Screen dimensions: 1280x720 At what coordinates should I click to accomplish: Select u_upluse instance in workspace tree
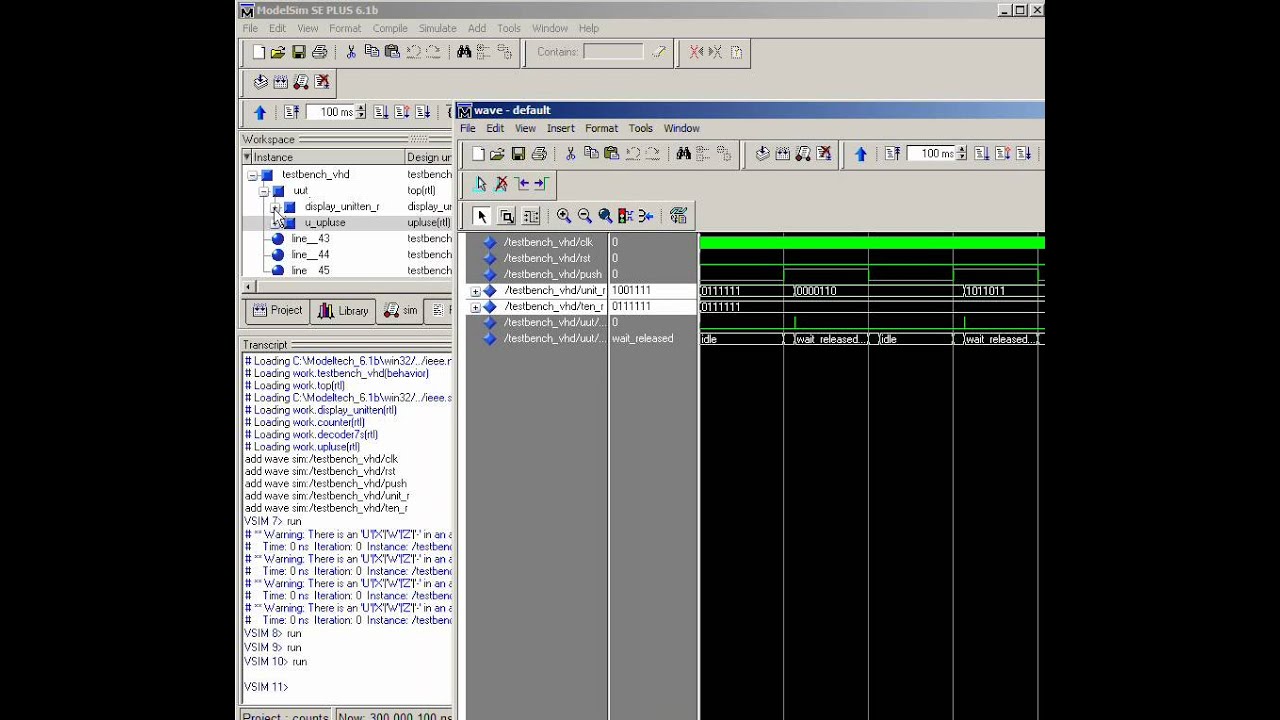tap(325, 223)
